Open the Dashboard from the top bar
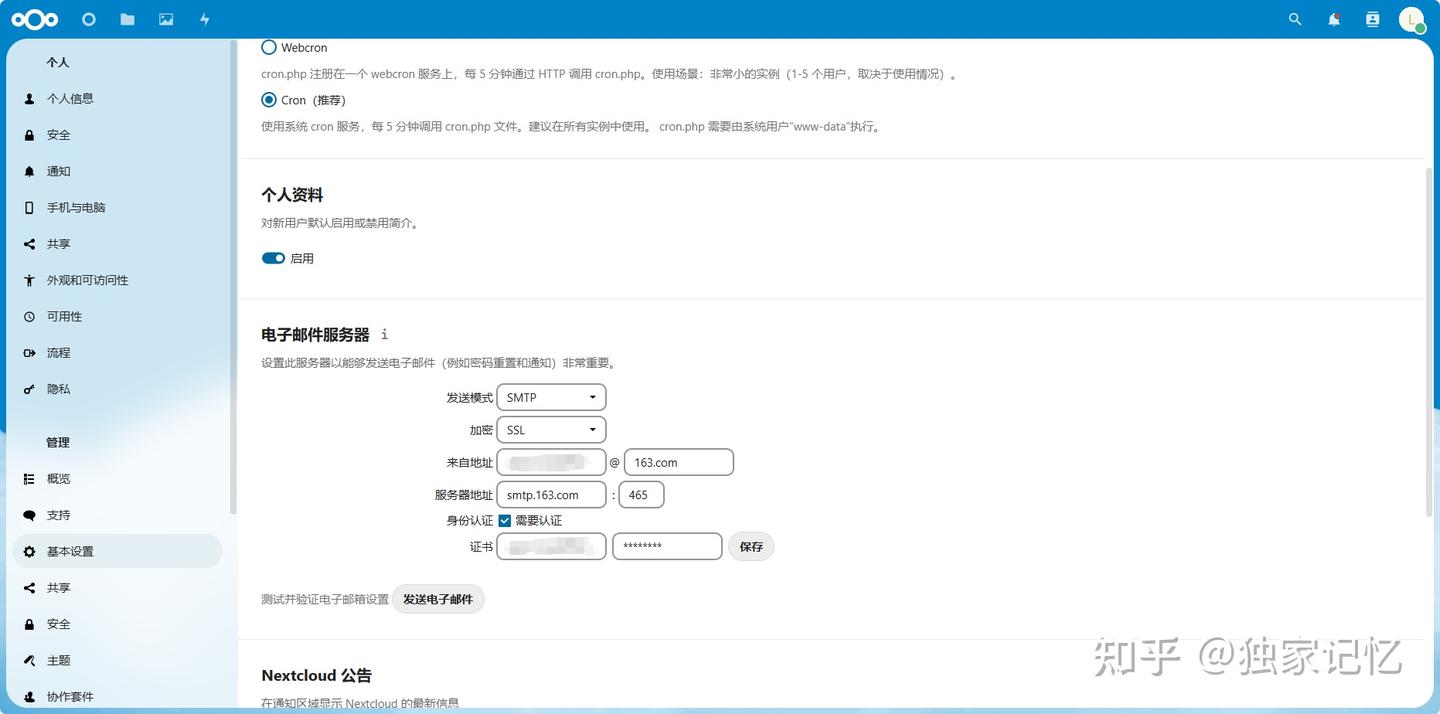This screenshot has height=714, width=1440. pos(88,19)
